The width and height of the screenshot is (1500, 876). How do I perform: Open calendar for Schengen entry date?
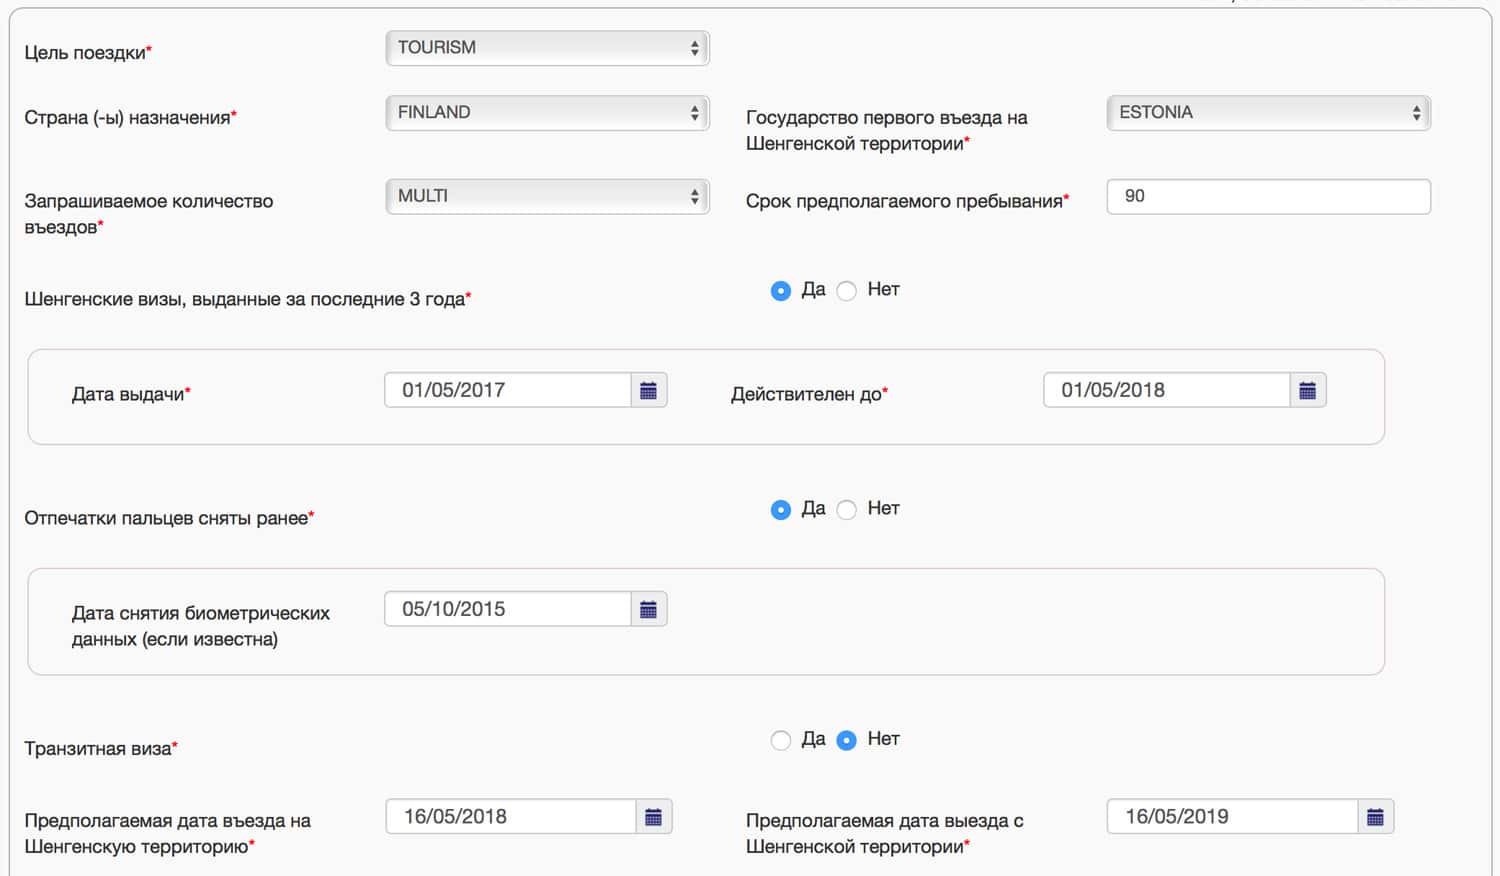pyautogui.click(x=653, y=817)
